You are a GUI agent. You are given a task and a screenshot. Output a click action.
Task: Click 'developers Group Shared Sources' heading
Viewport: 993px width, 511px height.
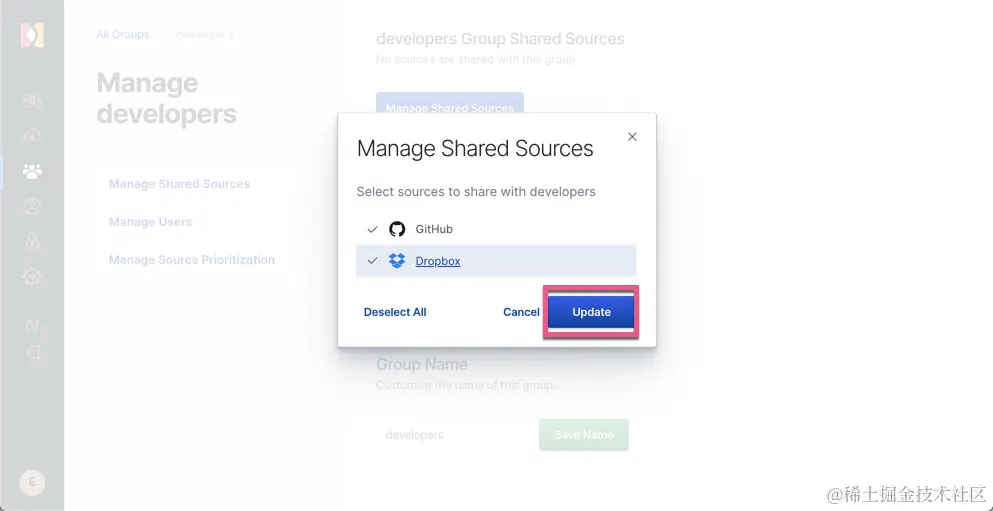tap(500, 39)
